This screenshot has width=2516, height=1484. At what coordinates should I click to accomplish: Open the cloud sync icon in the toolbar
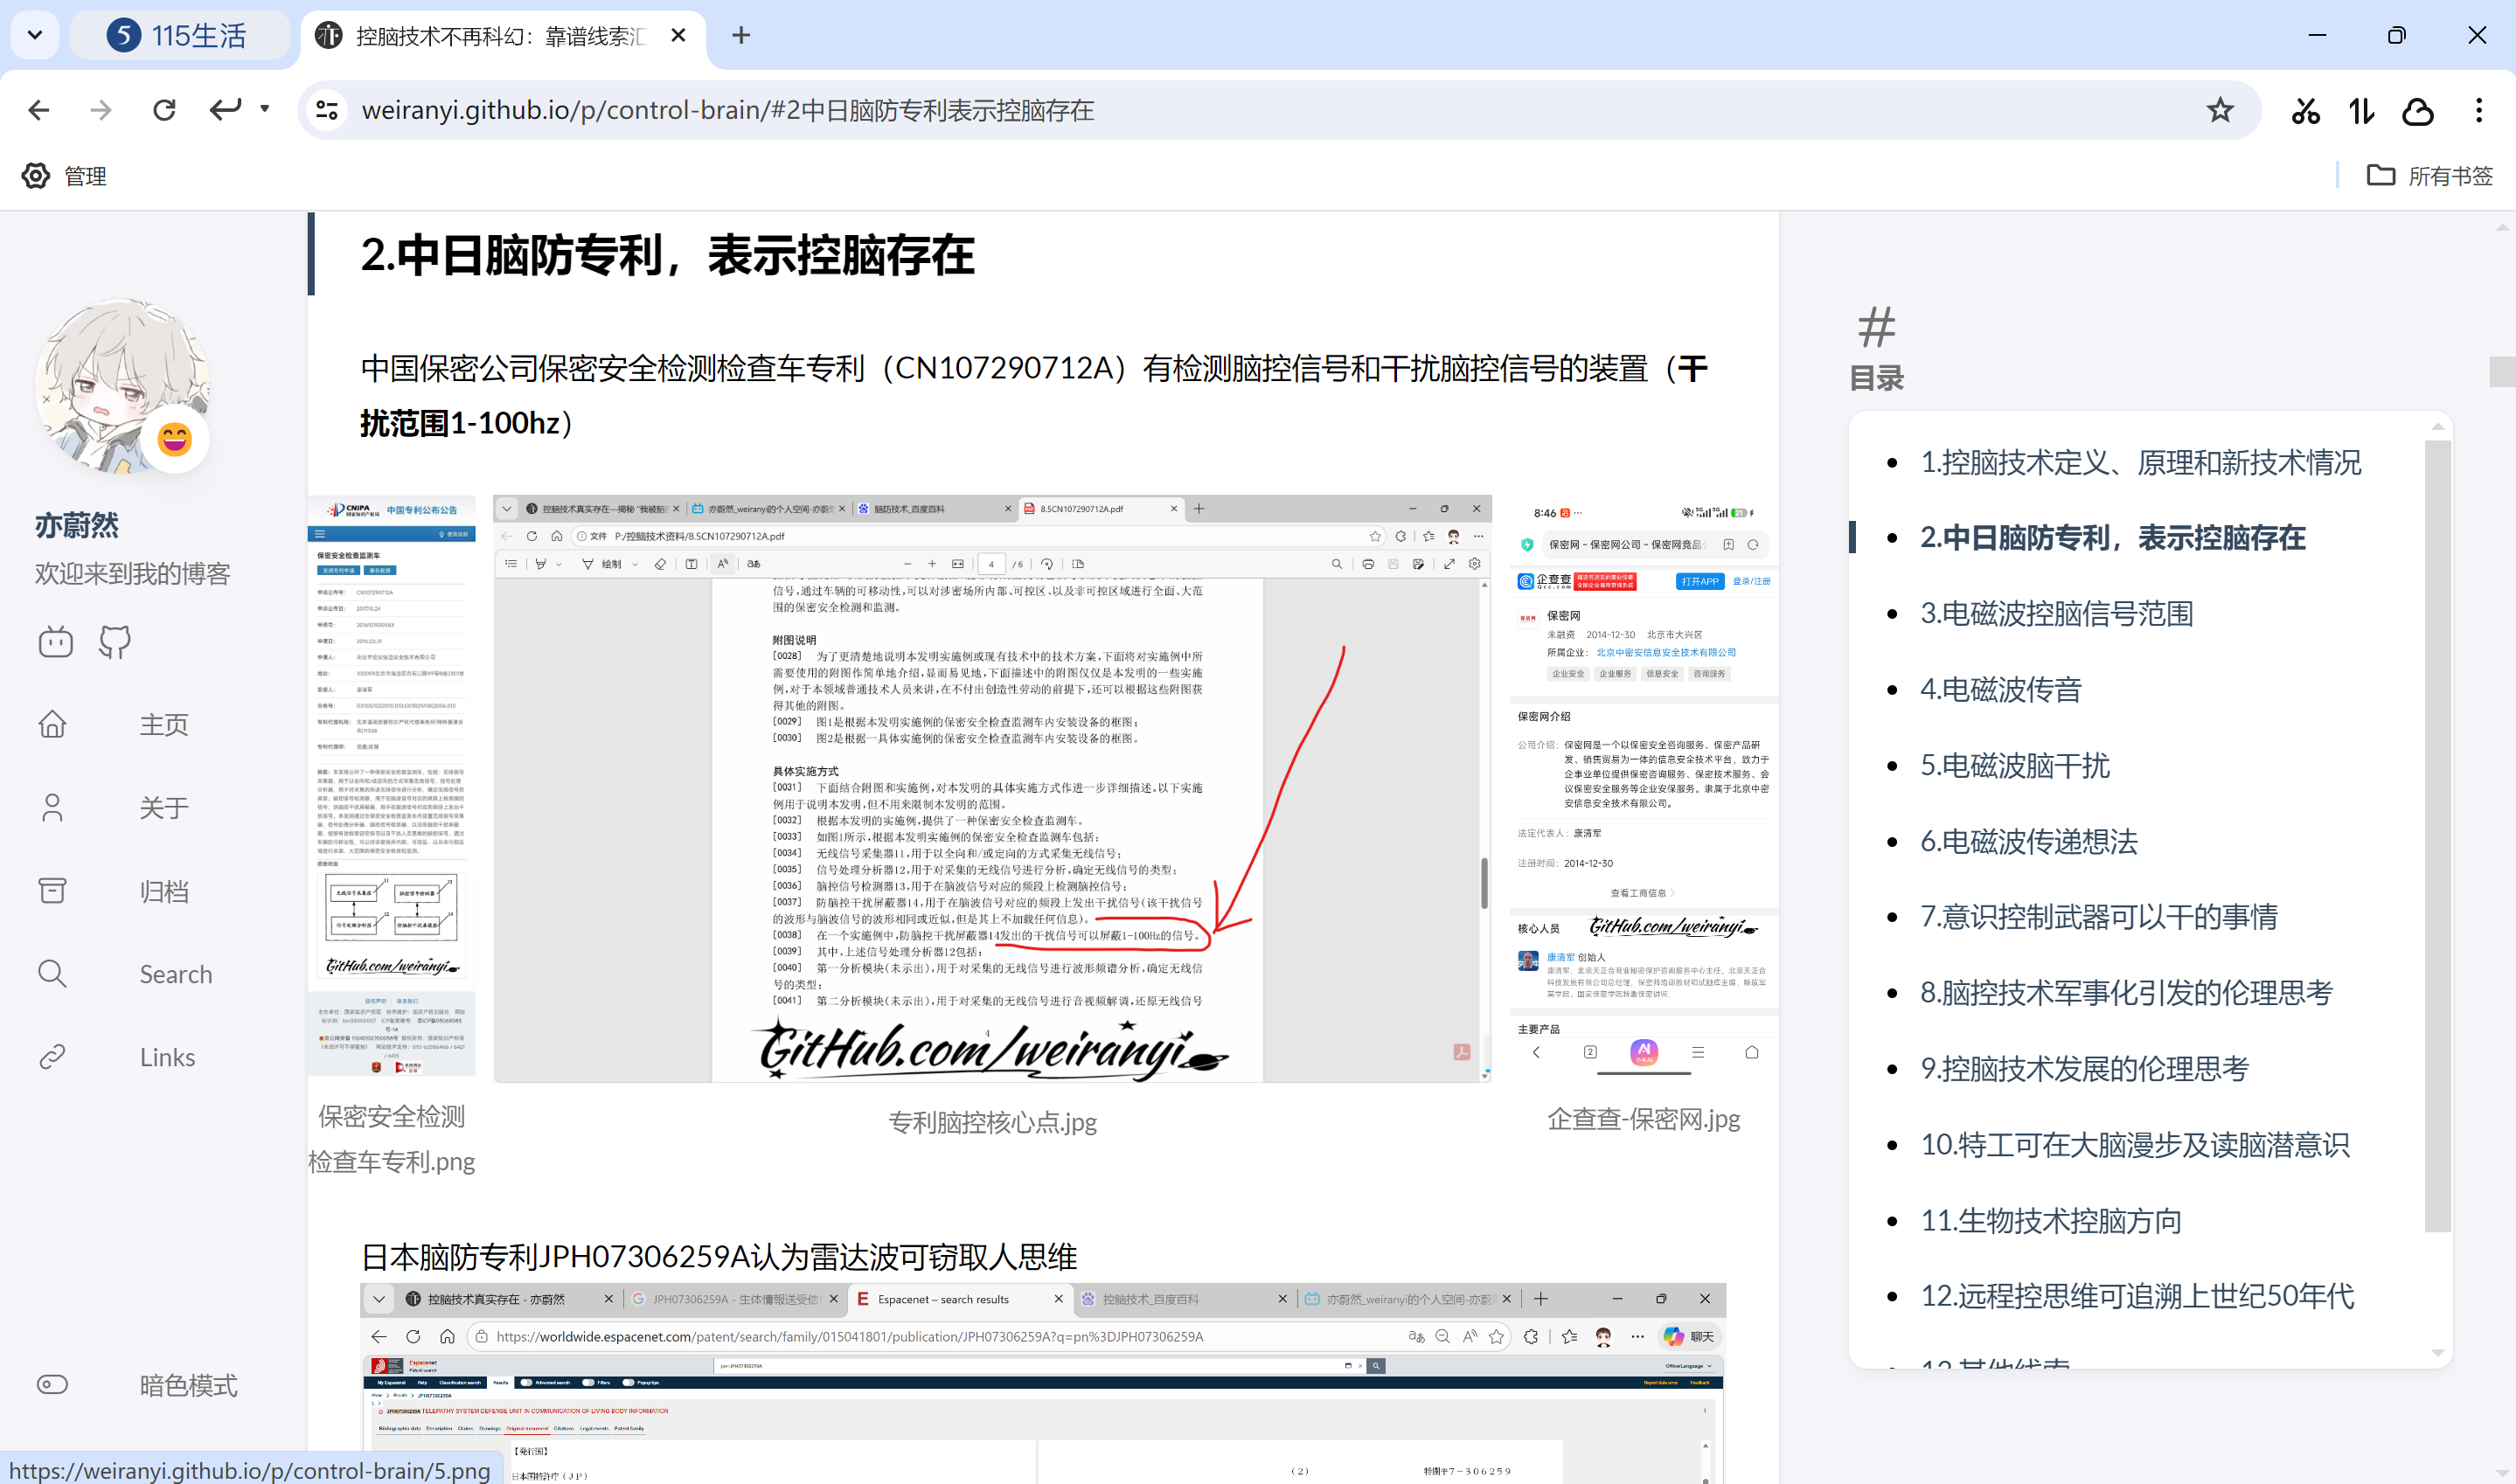coord(2418,110)
